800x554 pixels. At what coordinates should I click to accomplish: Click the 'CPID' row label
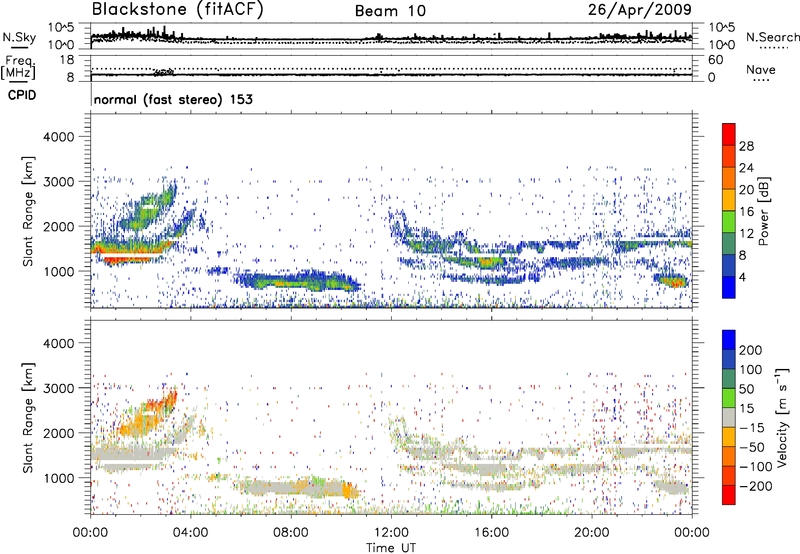tap(22, 95)
